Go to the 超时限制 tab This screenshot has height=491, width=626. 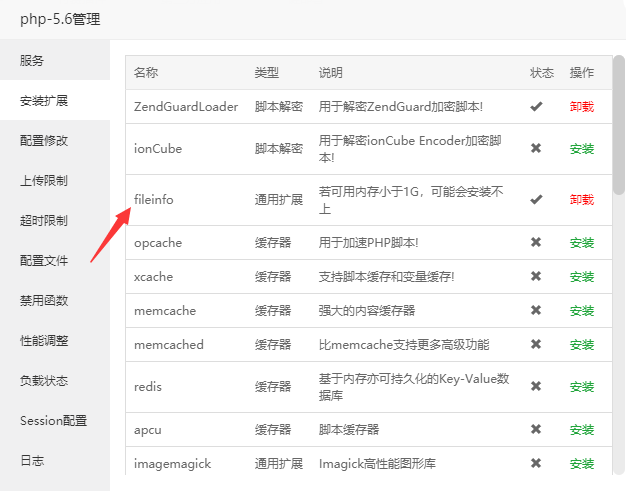pos(55,220)
